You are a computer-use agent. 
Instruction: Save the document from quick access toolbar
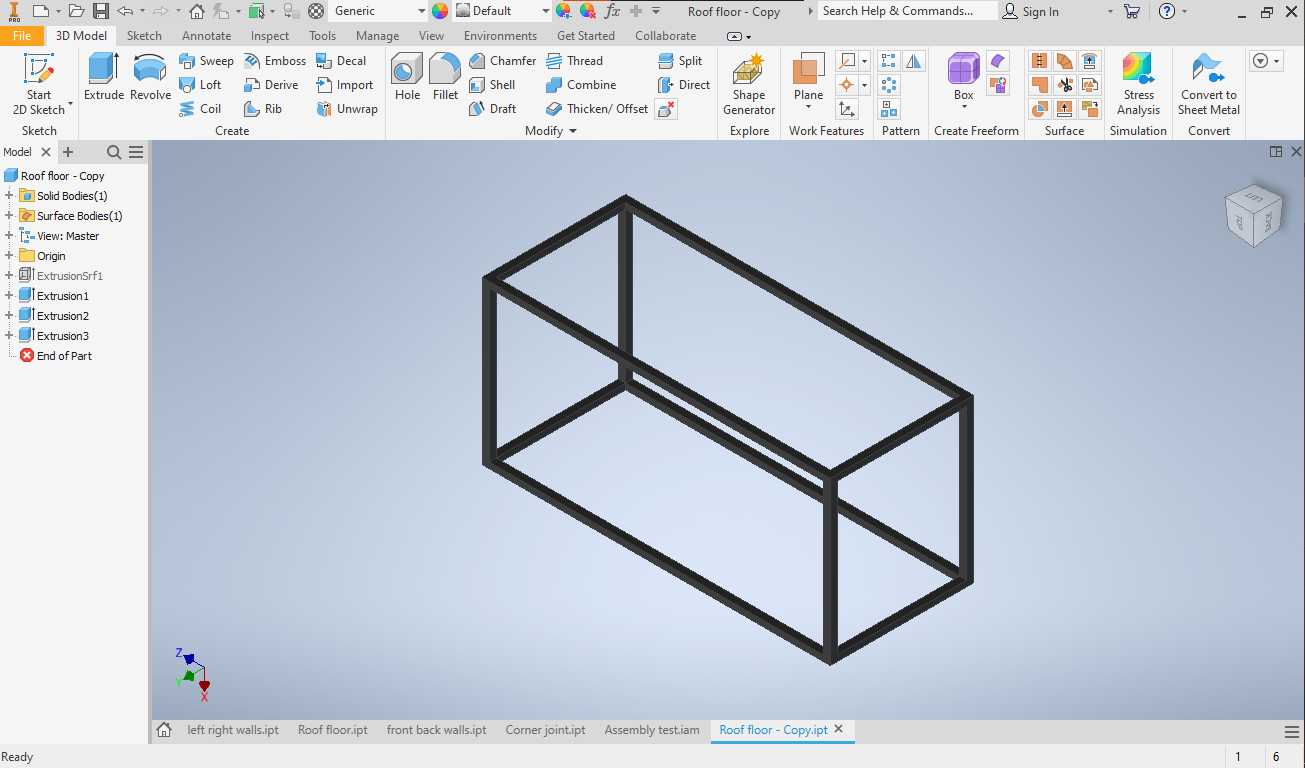click(101, 11)
